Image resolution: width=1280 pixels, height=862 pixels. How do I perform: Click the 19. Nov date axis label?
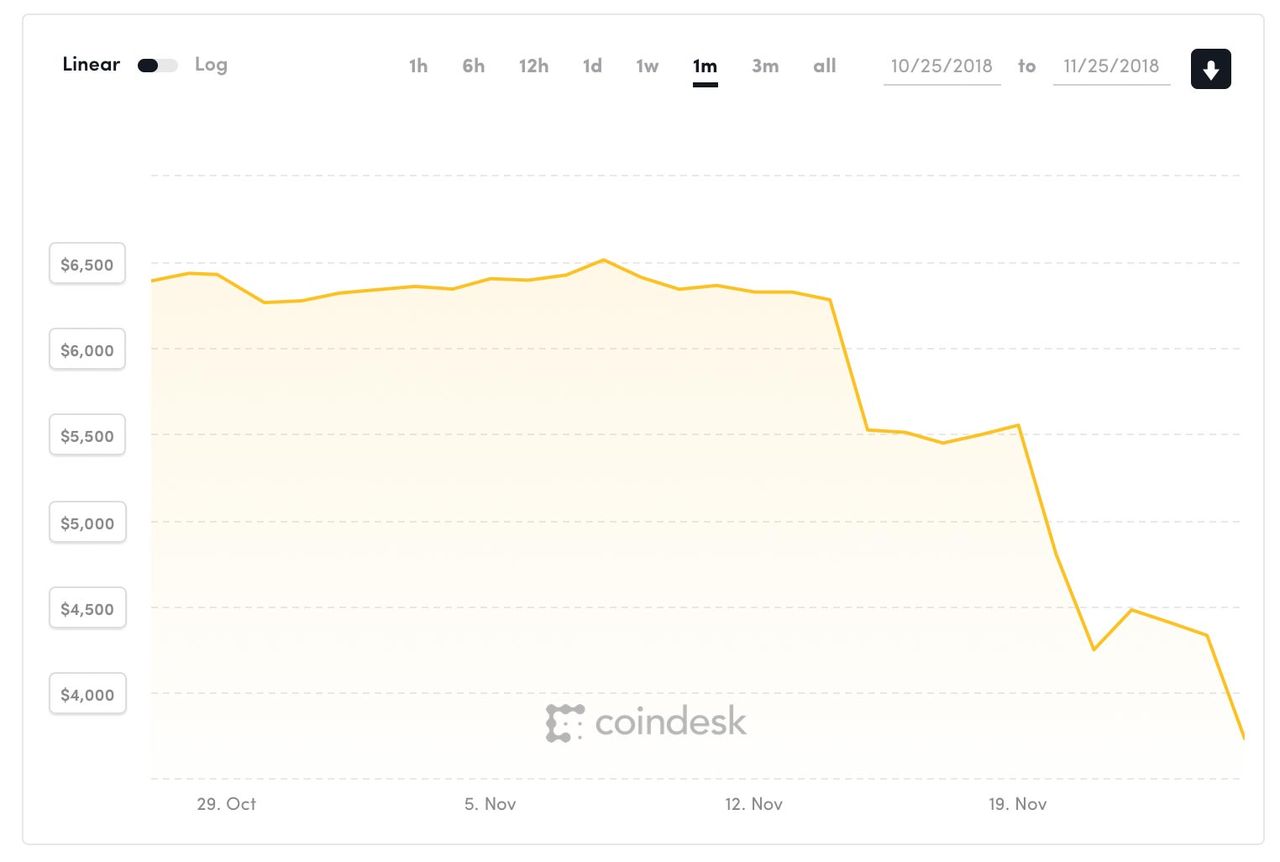(x=1017, y=804)
